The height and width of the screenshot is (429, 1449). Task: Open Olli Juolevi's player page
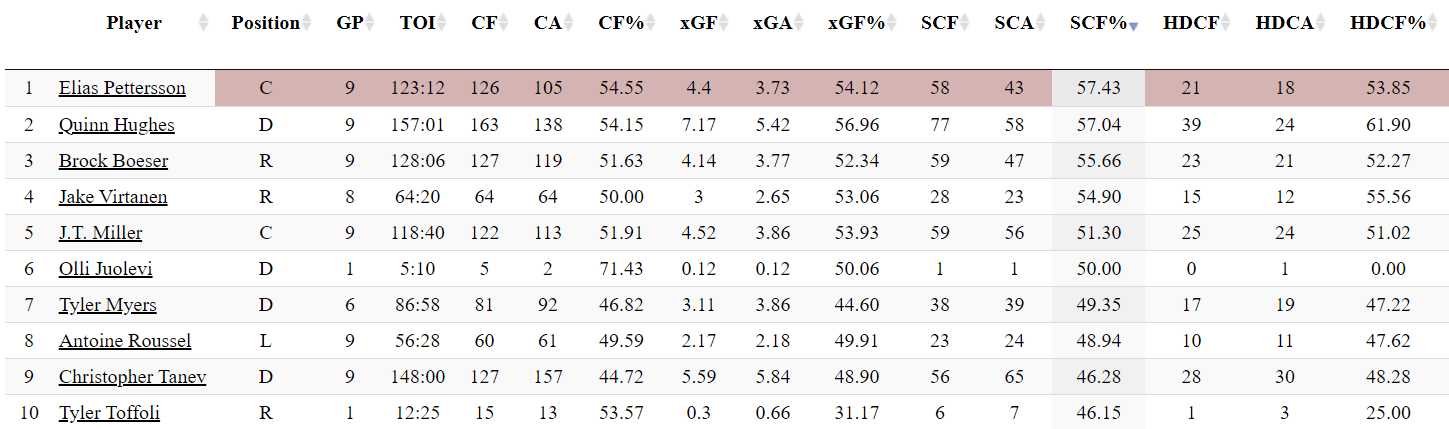point(105,269)
